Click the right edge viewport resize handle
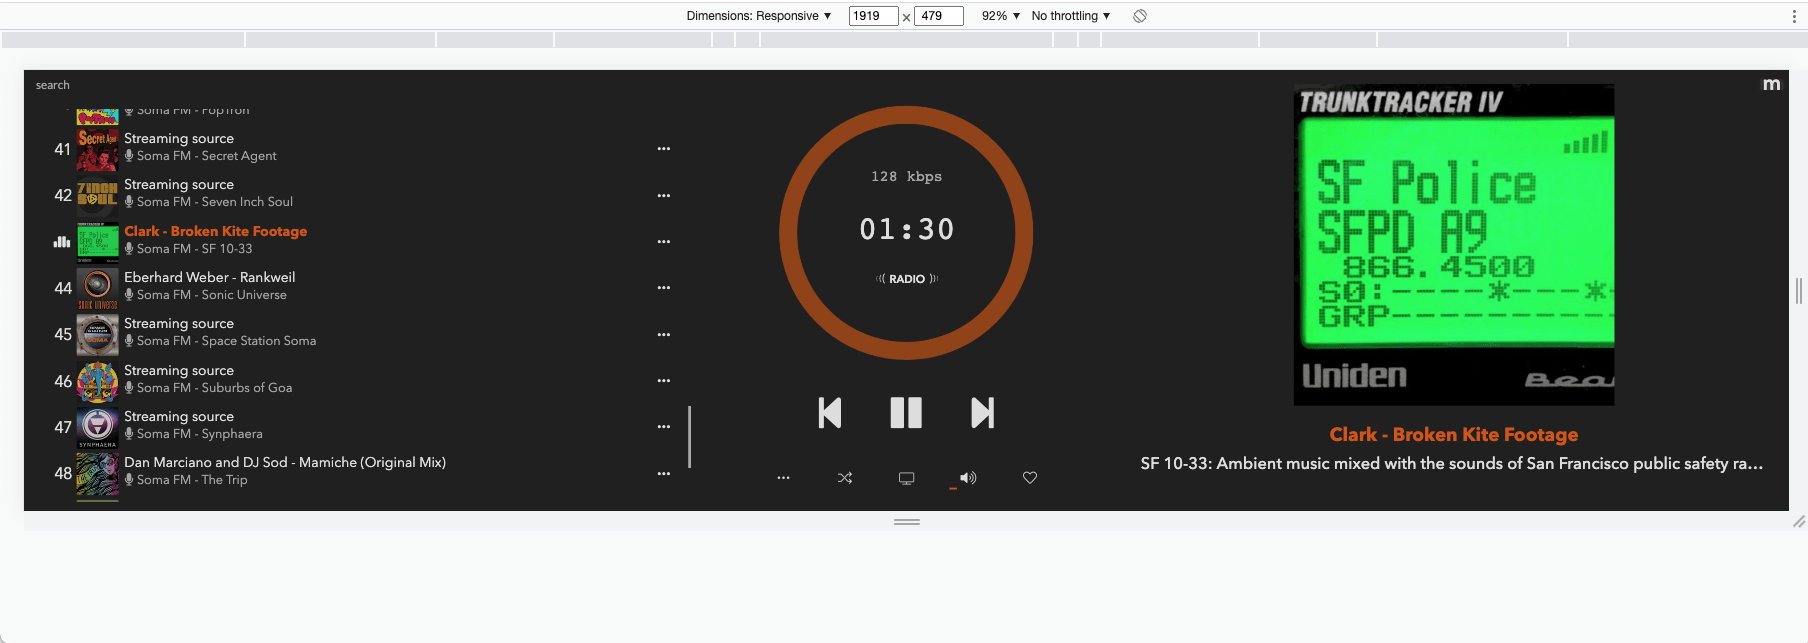Viewport: 1808px width, 643px height. pos(1799,291)
